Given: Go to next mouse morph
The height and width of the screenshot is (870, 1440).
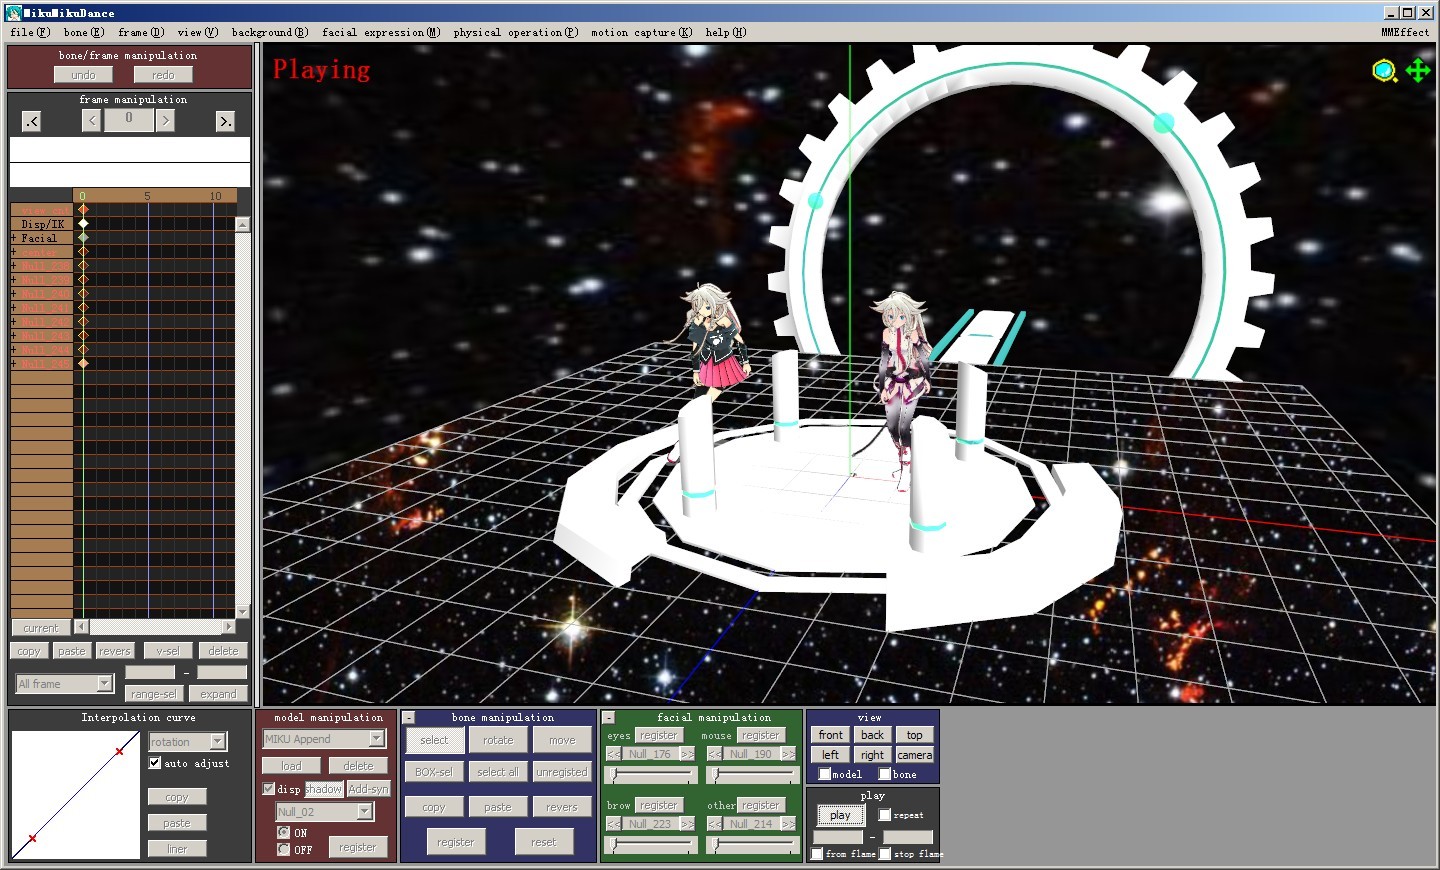Looking at the screenshot, I should (788, 754).
